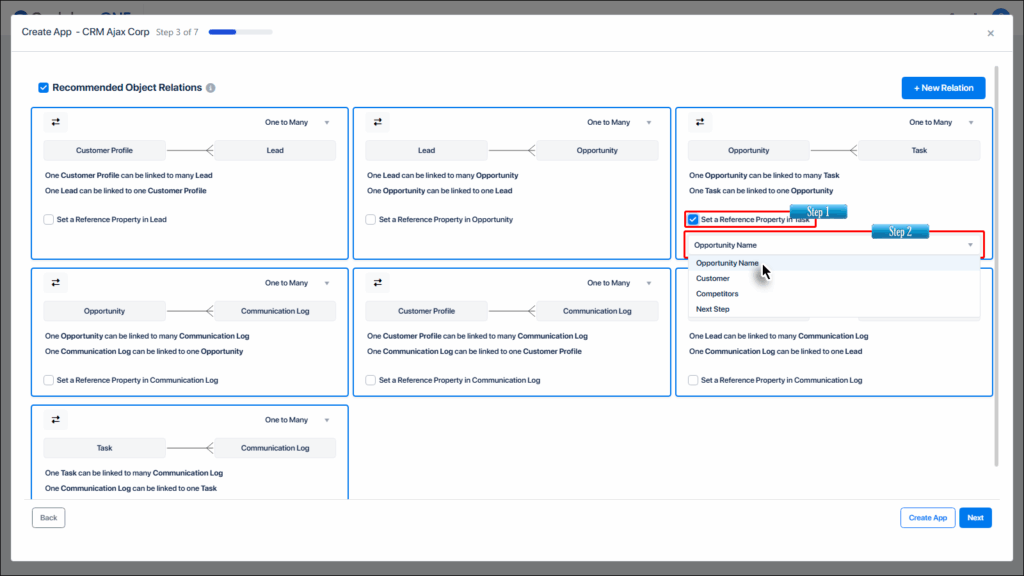The image size is (1024, 576).
Task: Click 'Create App - CRM Ajax Corp' title text
Action: tap(86, 32)
